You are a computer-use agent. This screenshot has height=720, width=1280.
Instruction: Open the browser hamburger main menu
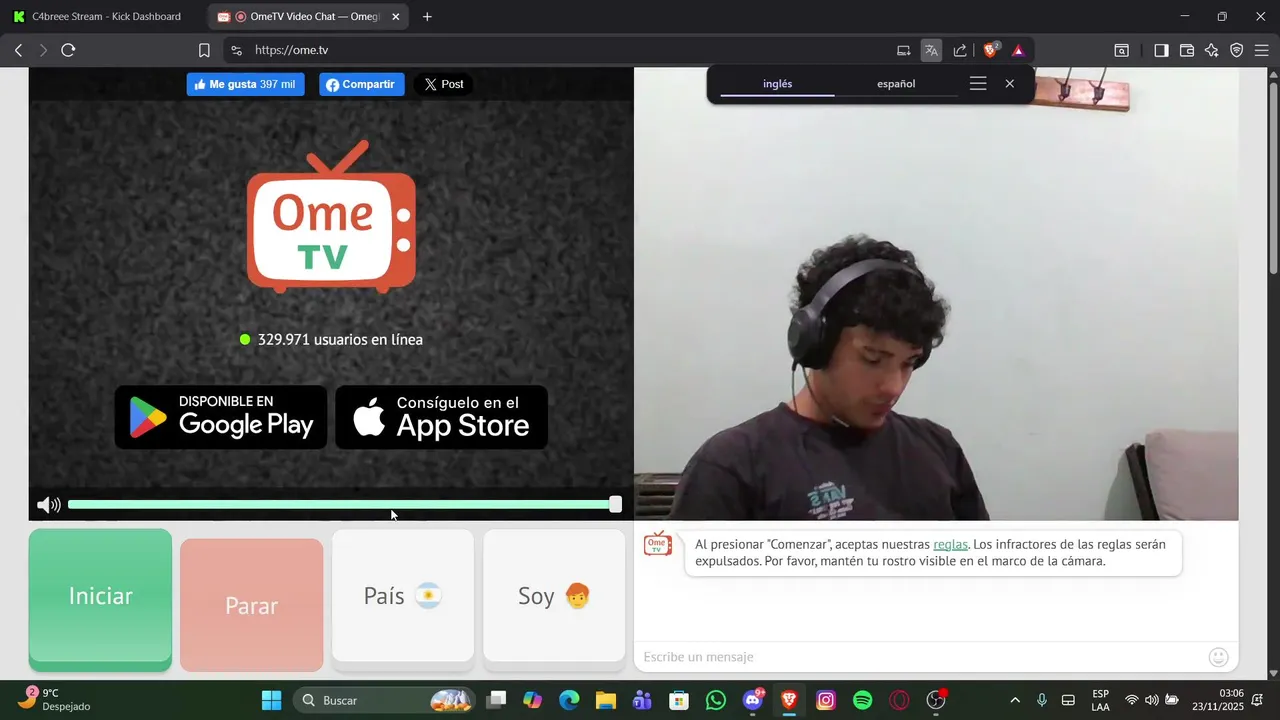tap(1262, 50)
